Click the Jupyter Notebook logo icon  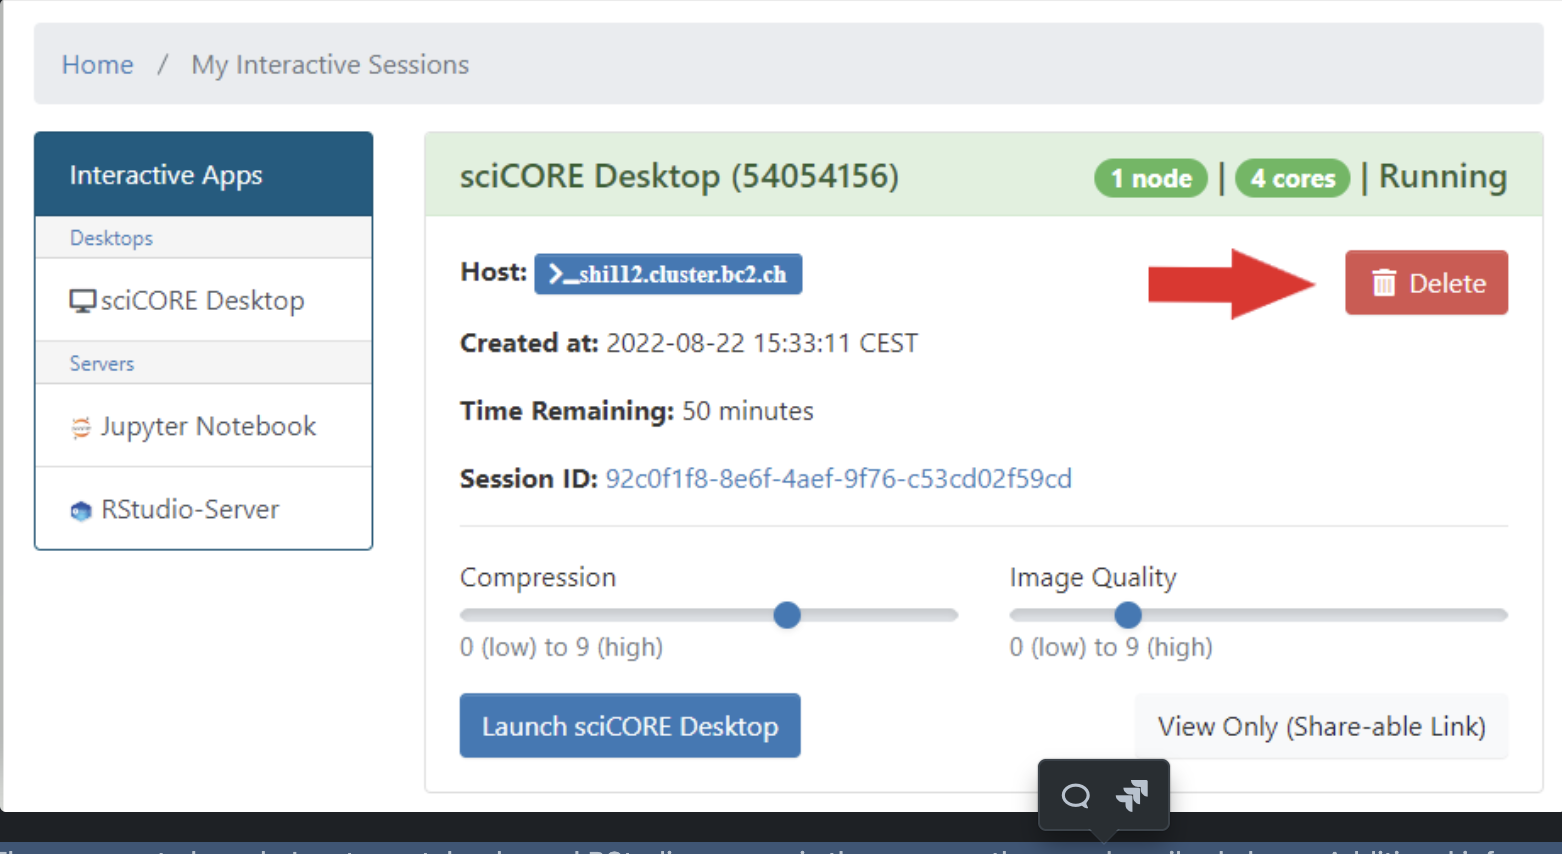pyautogui.click(x=81, y=427)
